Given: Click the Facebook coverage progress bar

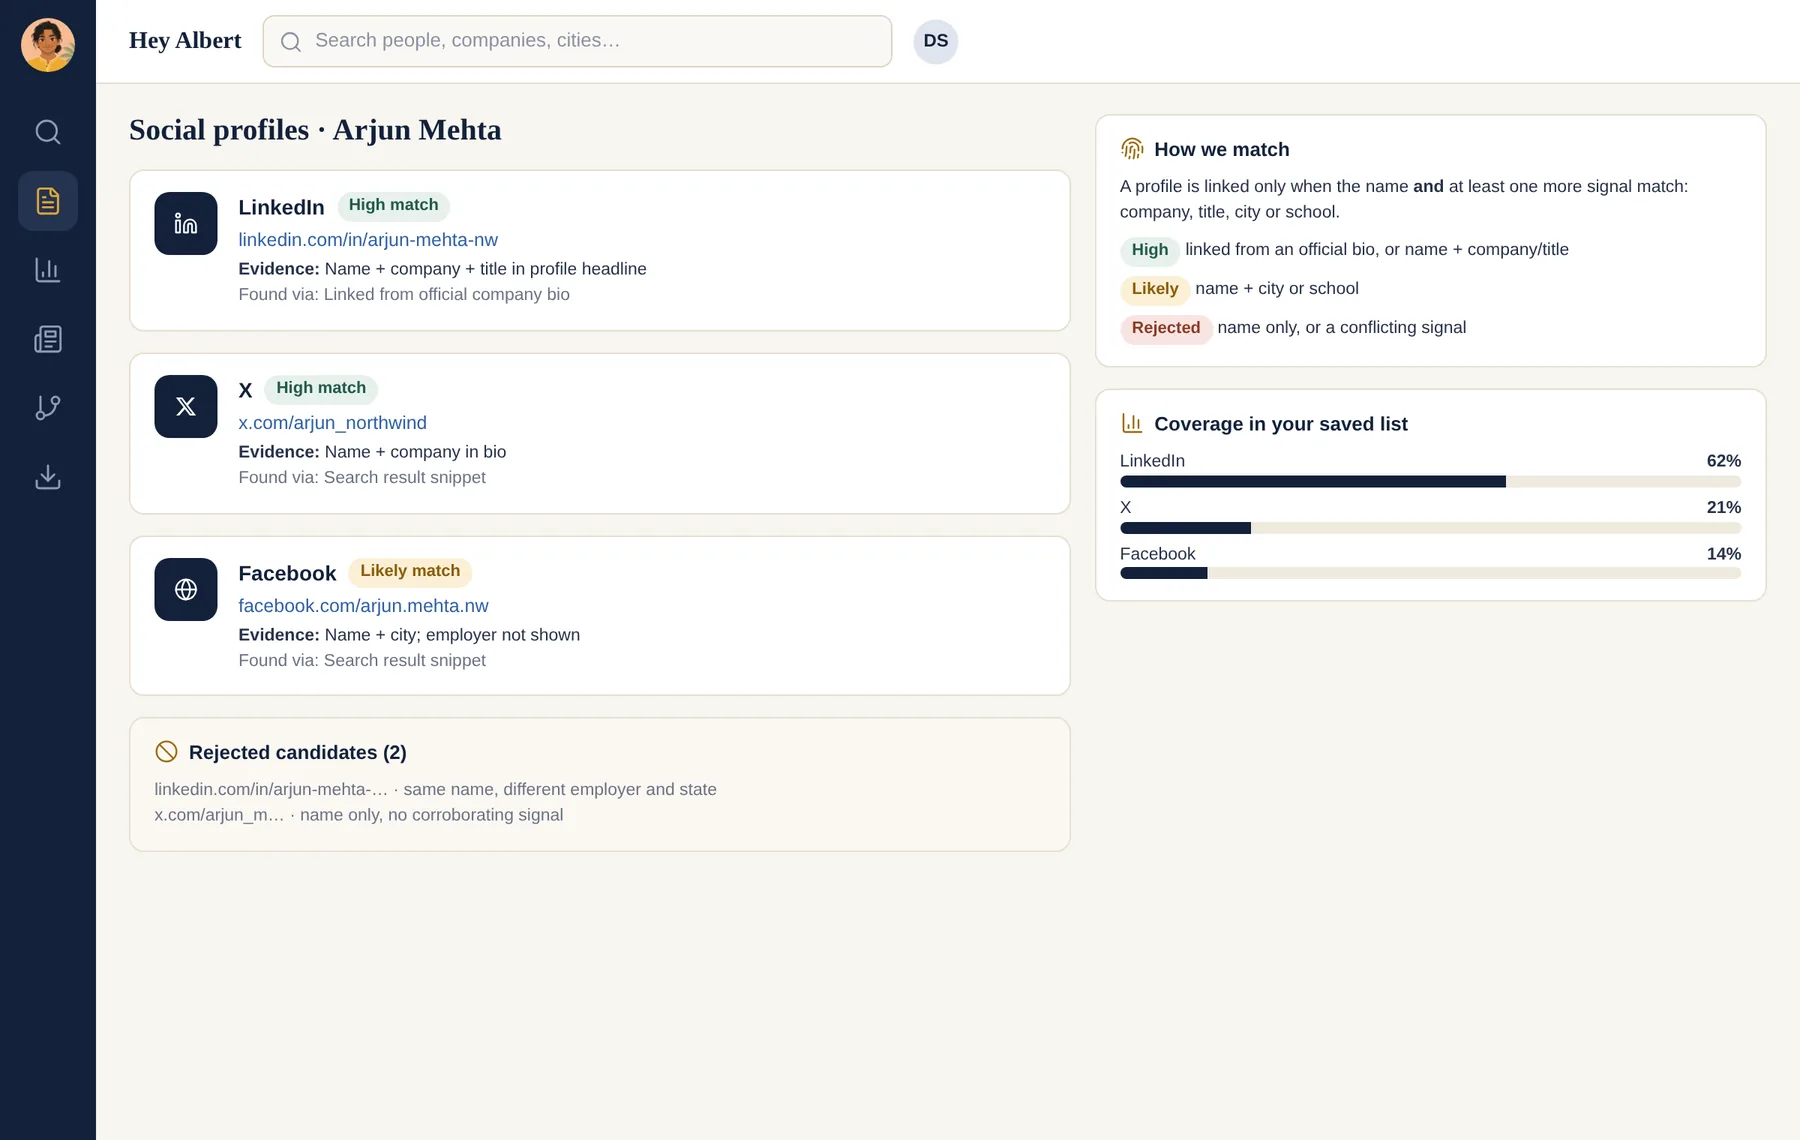Looking at the screenshot, I should pyautogui.click(x=1430, y=574).
